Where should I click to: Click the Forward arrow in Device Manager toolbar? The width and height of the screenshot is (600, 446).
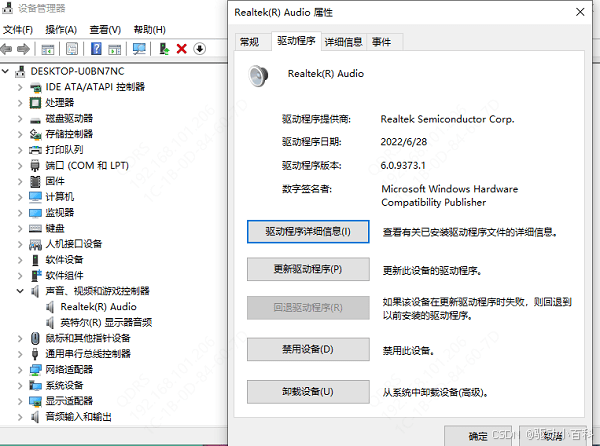click(x=24, y=49)
